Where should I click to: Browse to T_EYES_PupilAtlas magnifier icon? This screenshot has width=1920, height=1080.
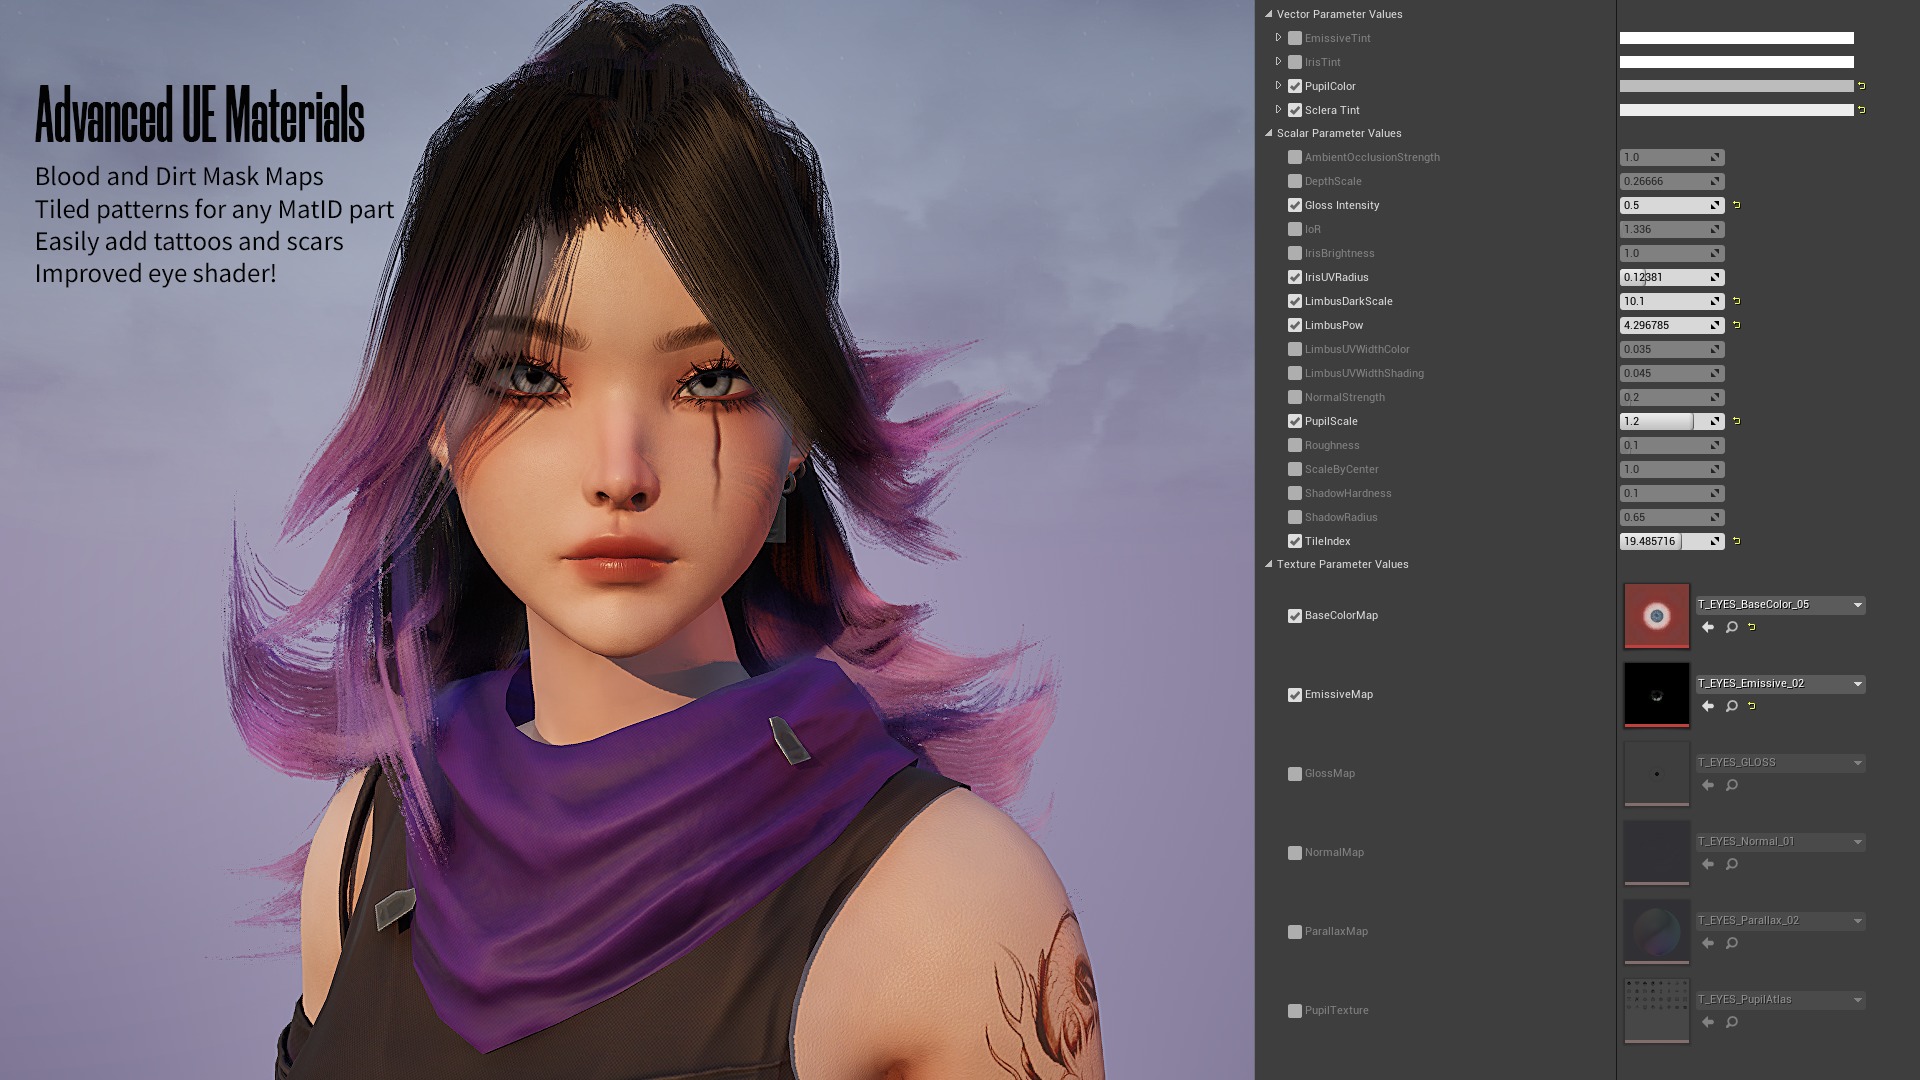(1732, 1022)
